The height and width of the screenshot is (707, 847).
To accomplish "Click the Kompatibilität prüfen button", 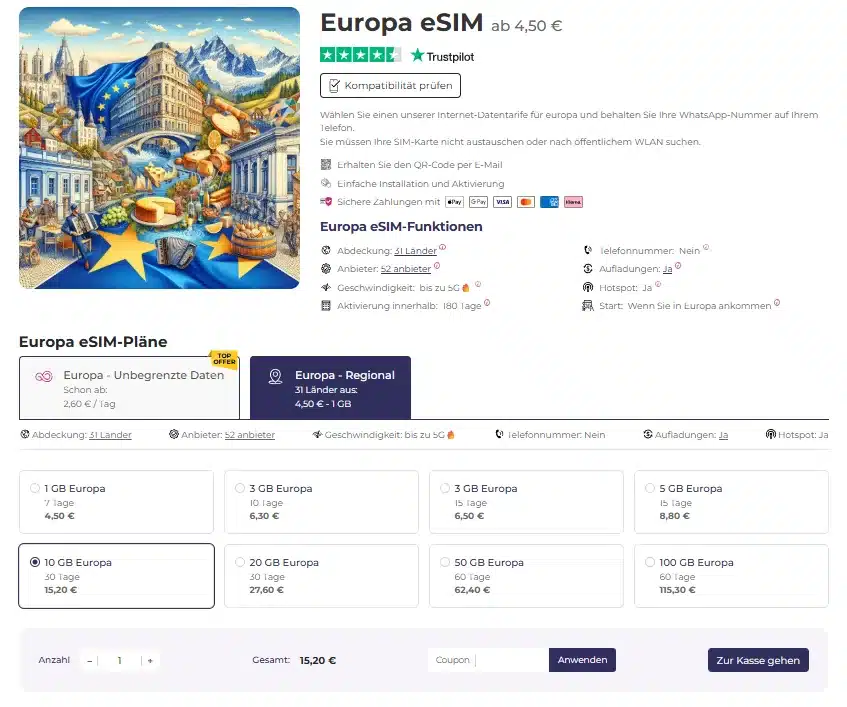I will click(390, 85).
